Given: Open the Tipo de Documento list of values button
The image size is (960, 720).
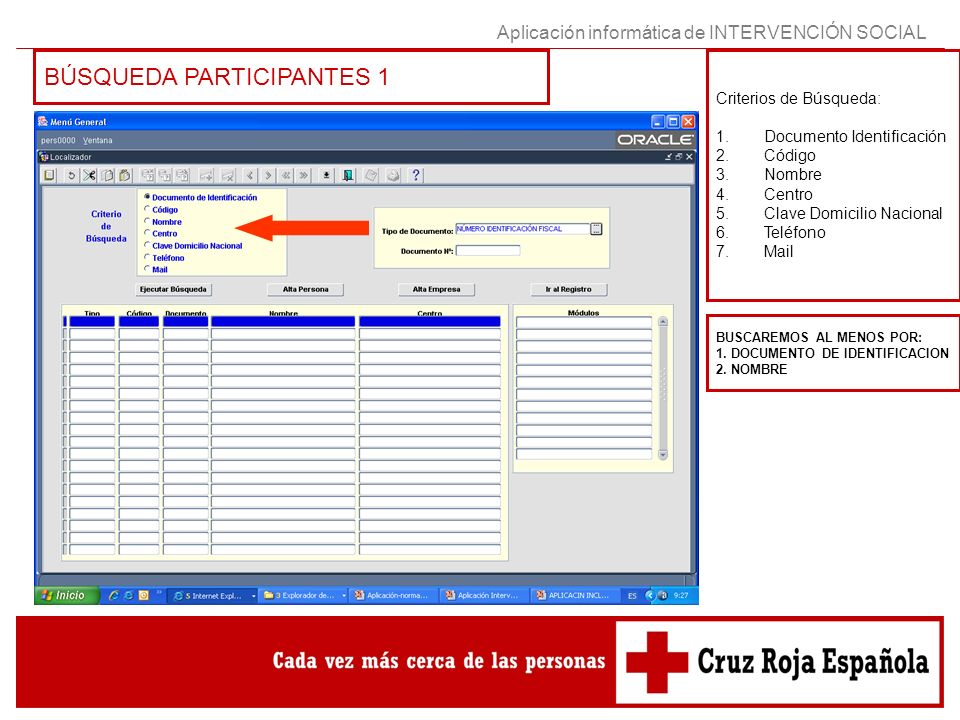Looking at the screenshot, I should 596,229.
